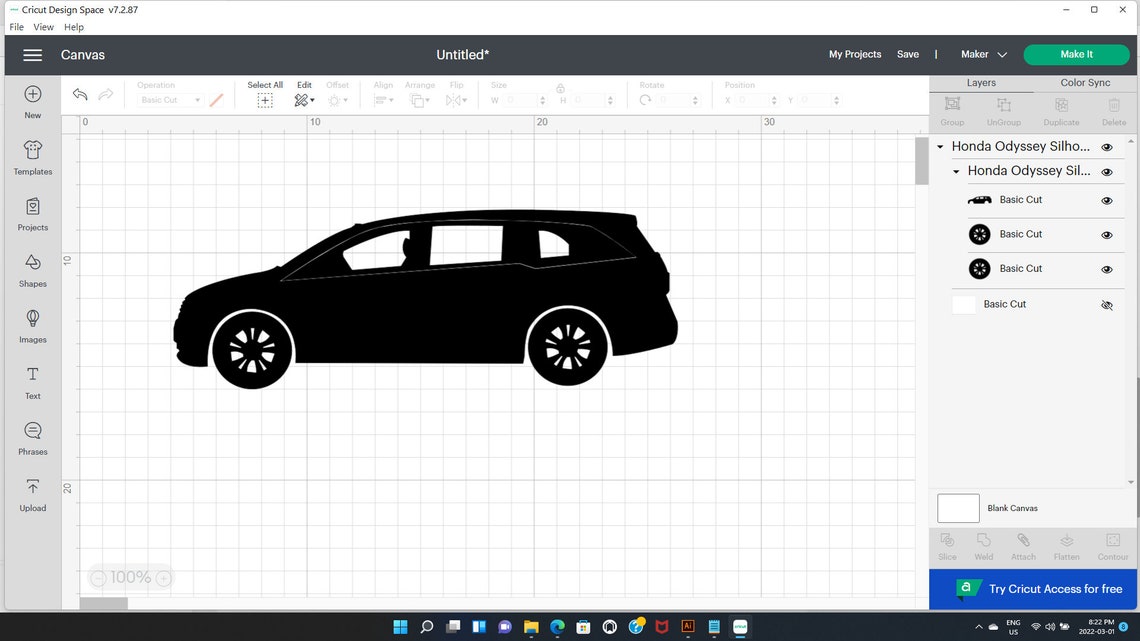Click the green Make It button

[x=1076, y=54]
